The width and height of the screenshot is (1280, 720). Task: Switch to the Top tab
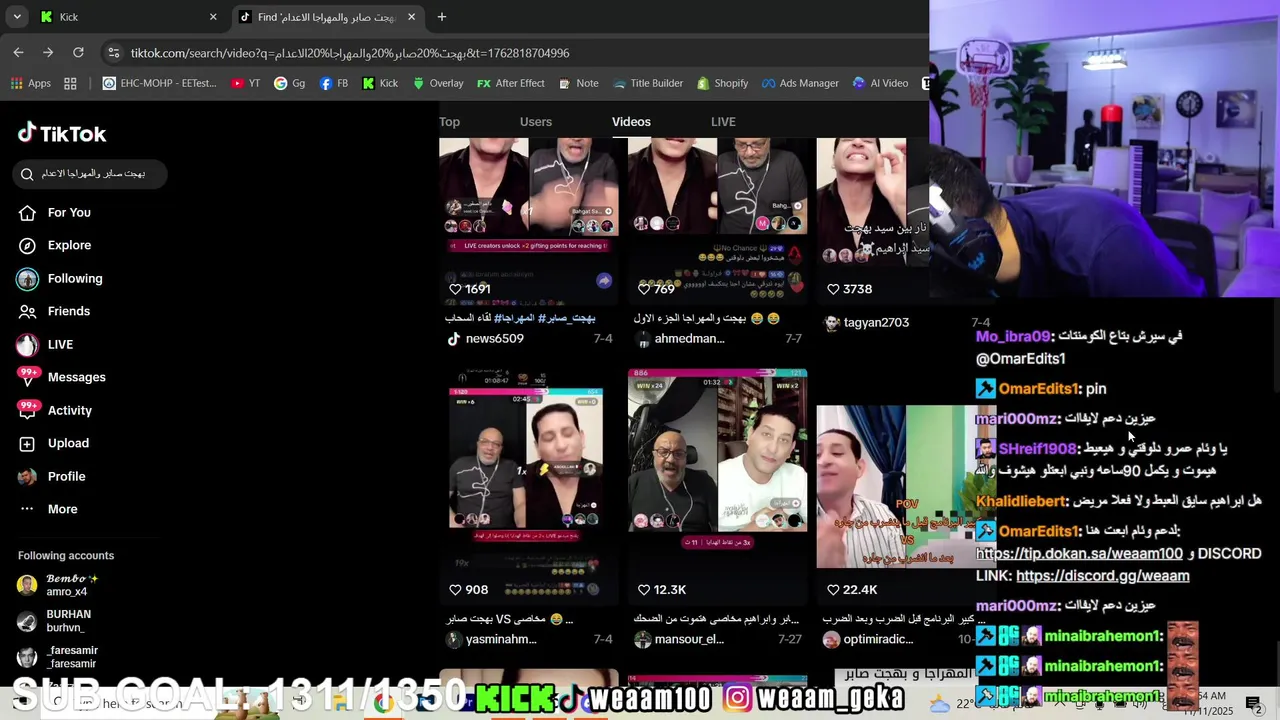(449, 121)
